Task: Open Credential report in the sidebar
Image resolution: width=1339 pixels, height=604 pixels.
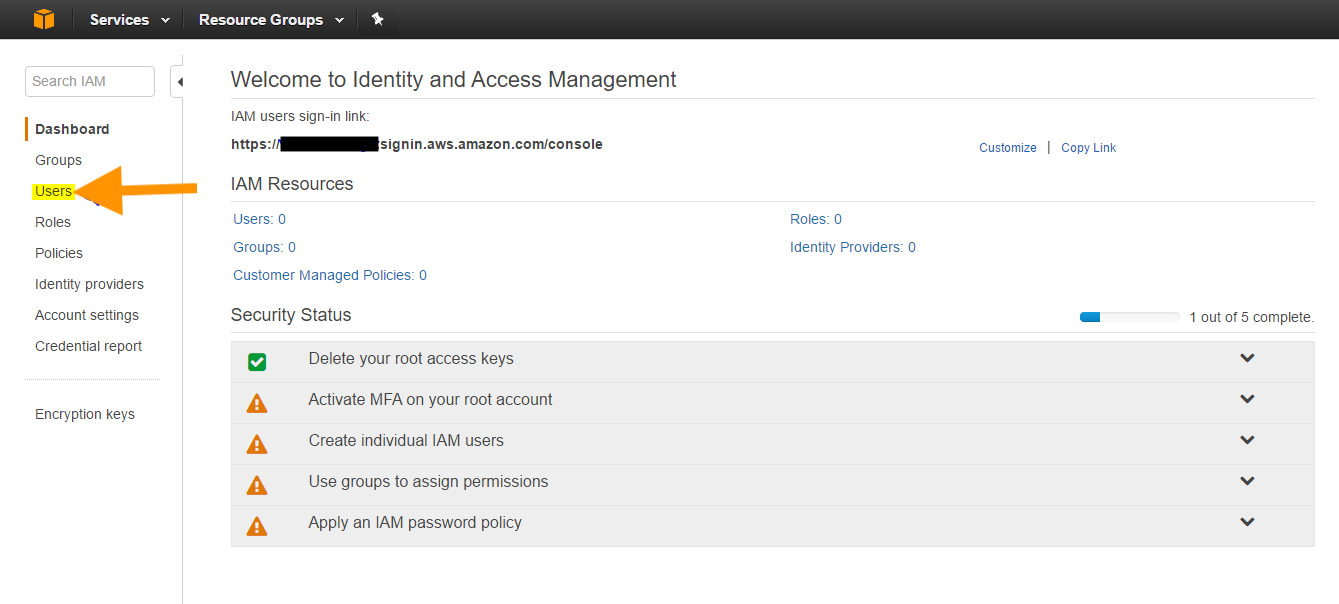Action: pyautogui.click(x=88, y=346)
